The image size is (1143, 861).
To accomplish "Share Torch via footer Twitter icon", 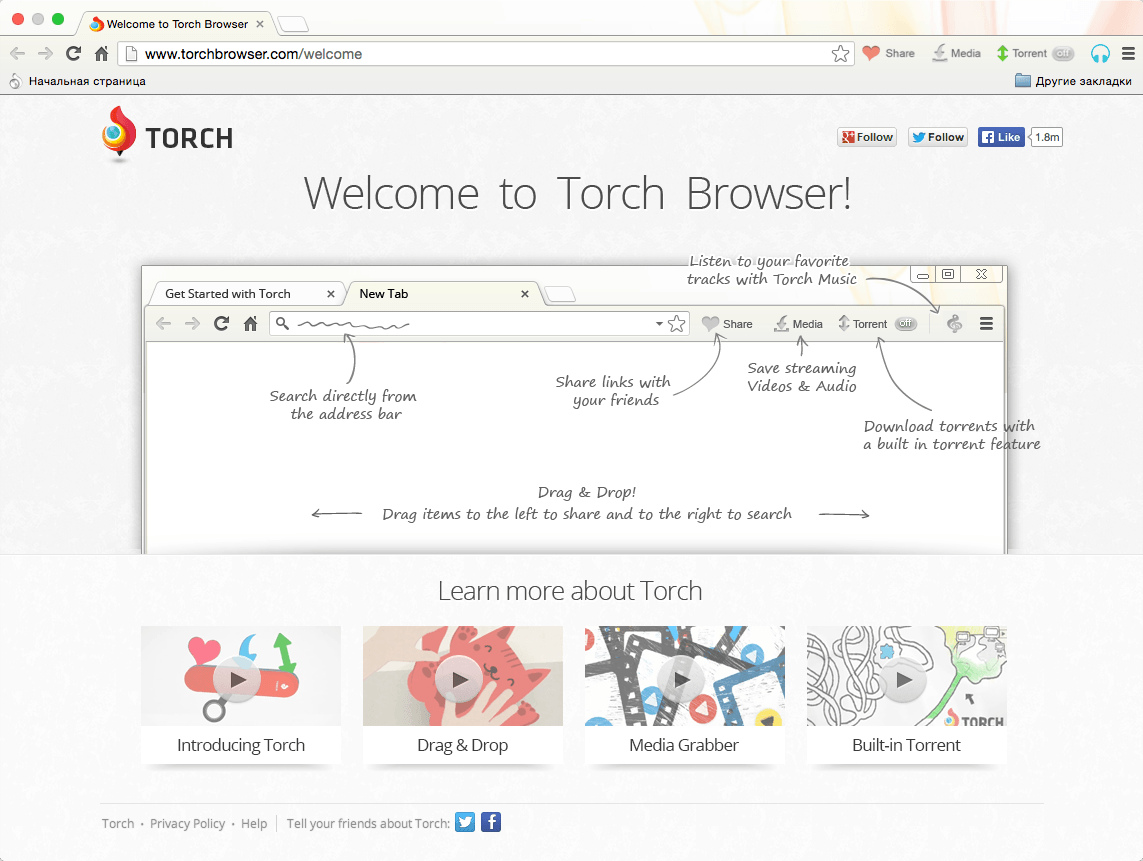I will coord(465,822).
